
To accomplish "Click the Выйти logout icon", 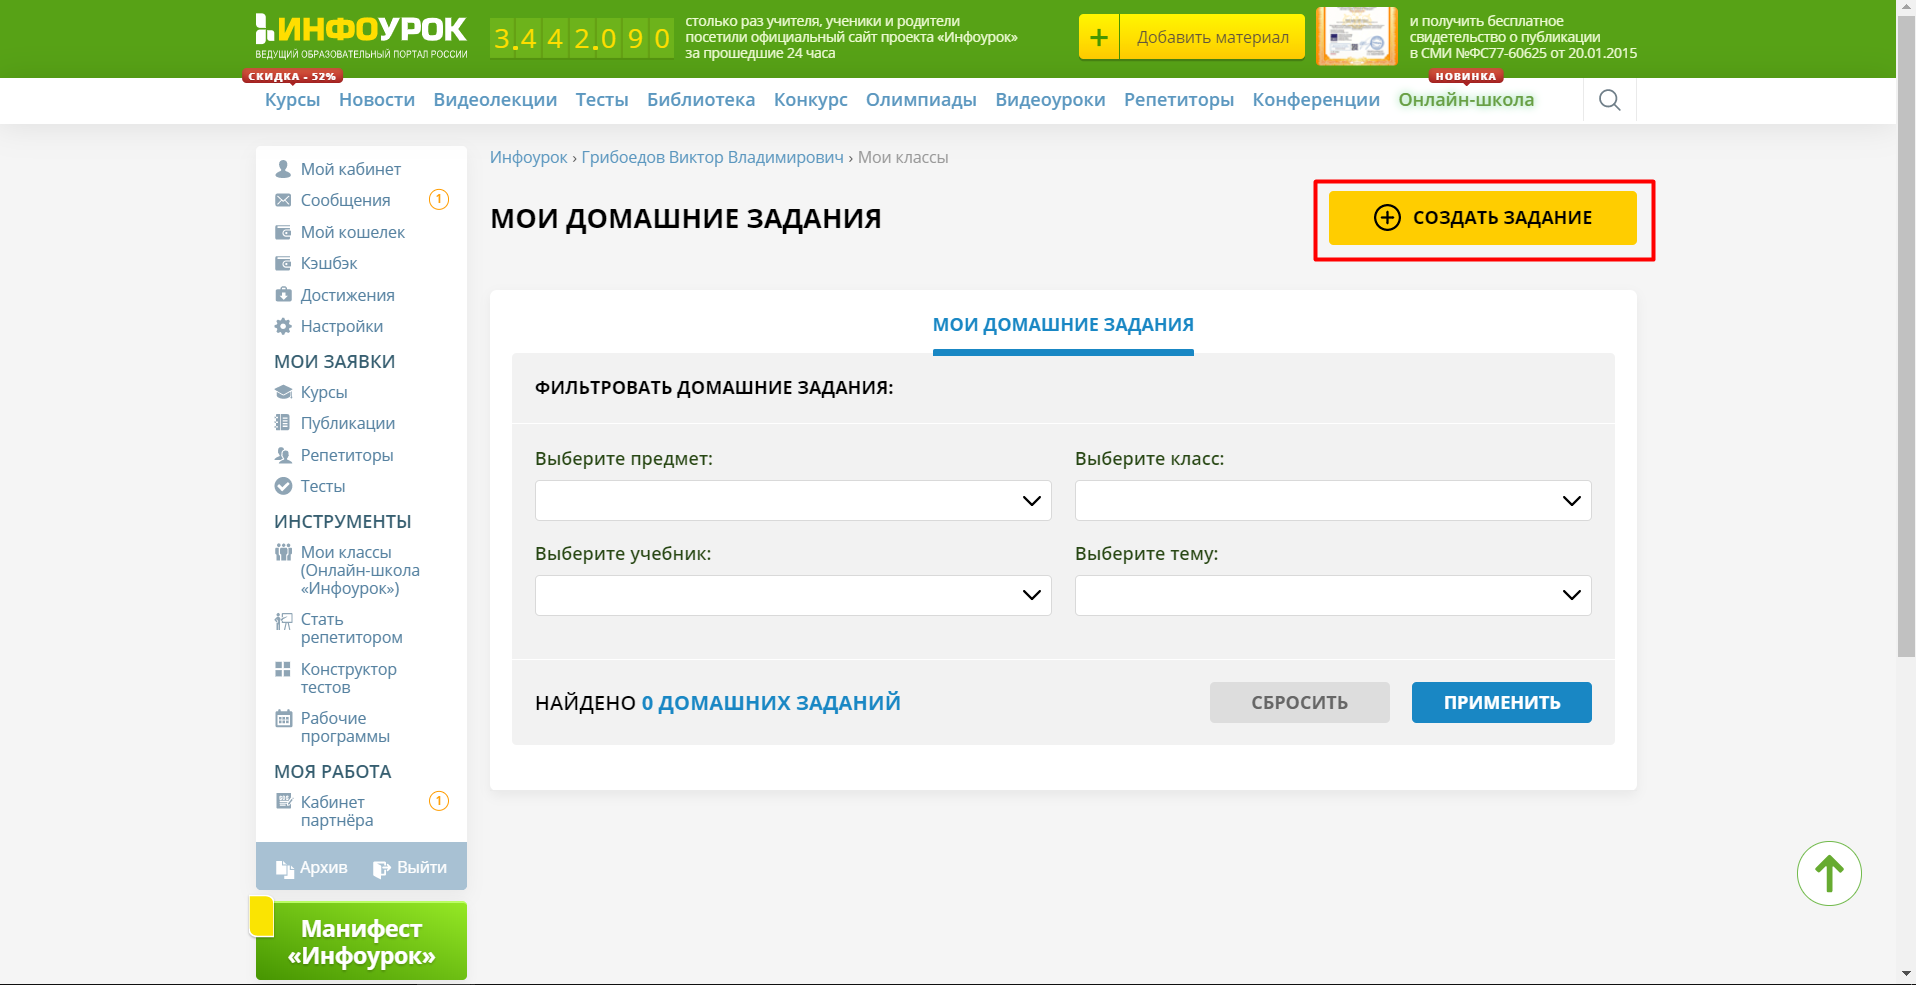I will click(x=381, y=868).
